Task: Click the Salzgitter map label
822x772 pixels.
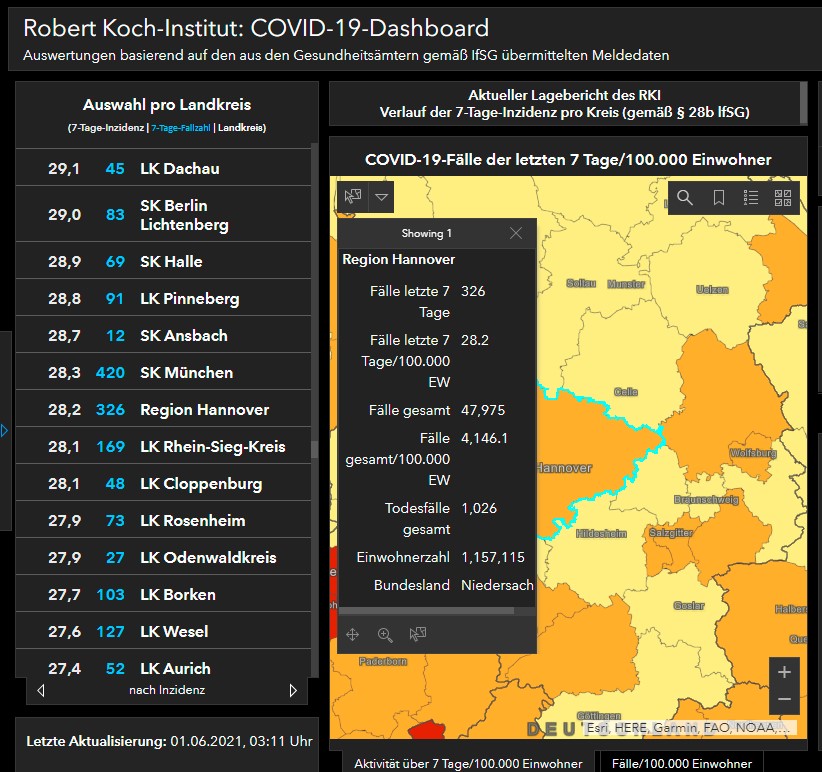Action: click(x=671, y=532)
